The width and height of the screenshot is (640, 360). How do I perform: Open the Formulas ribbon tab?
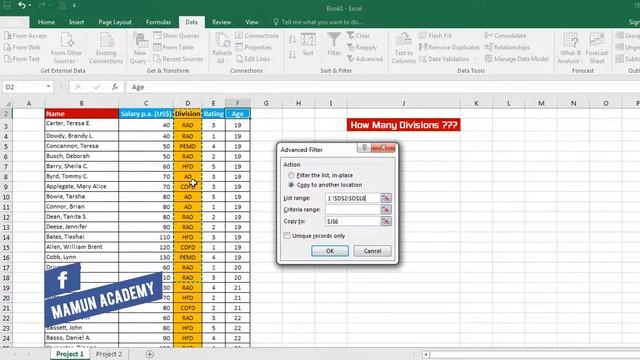(158, 22)
